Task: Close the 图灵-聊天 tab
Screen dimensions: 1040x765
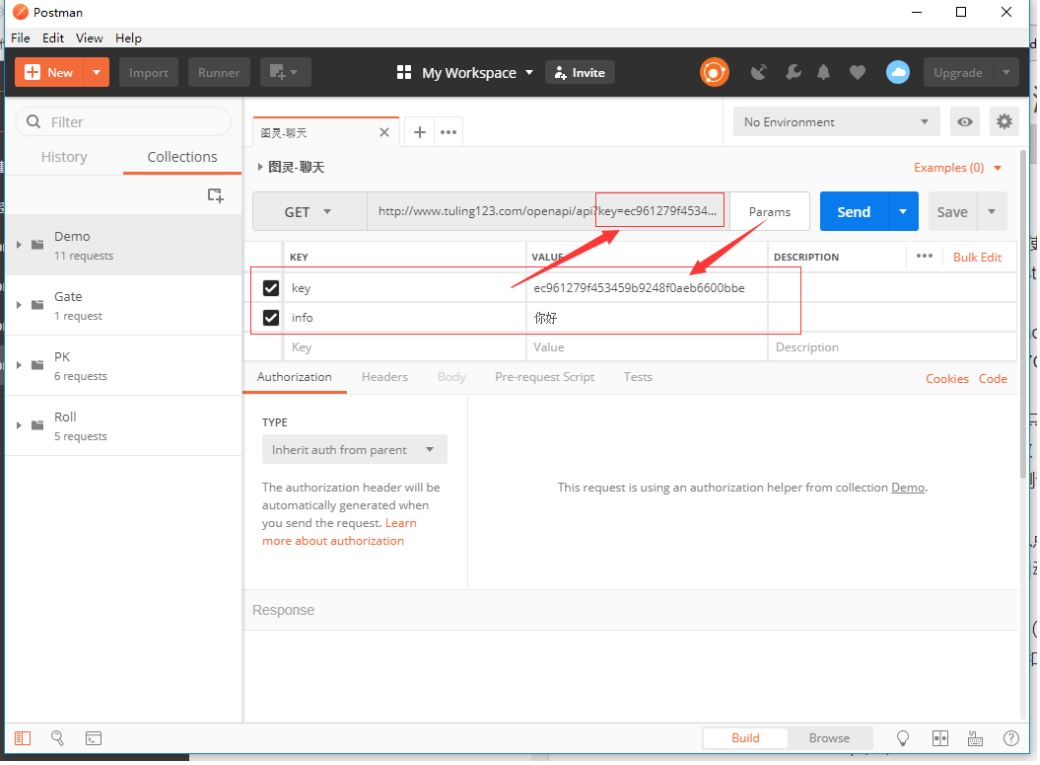Action: 384,132
